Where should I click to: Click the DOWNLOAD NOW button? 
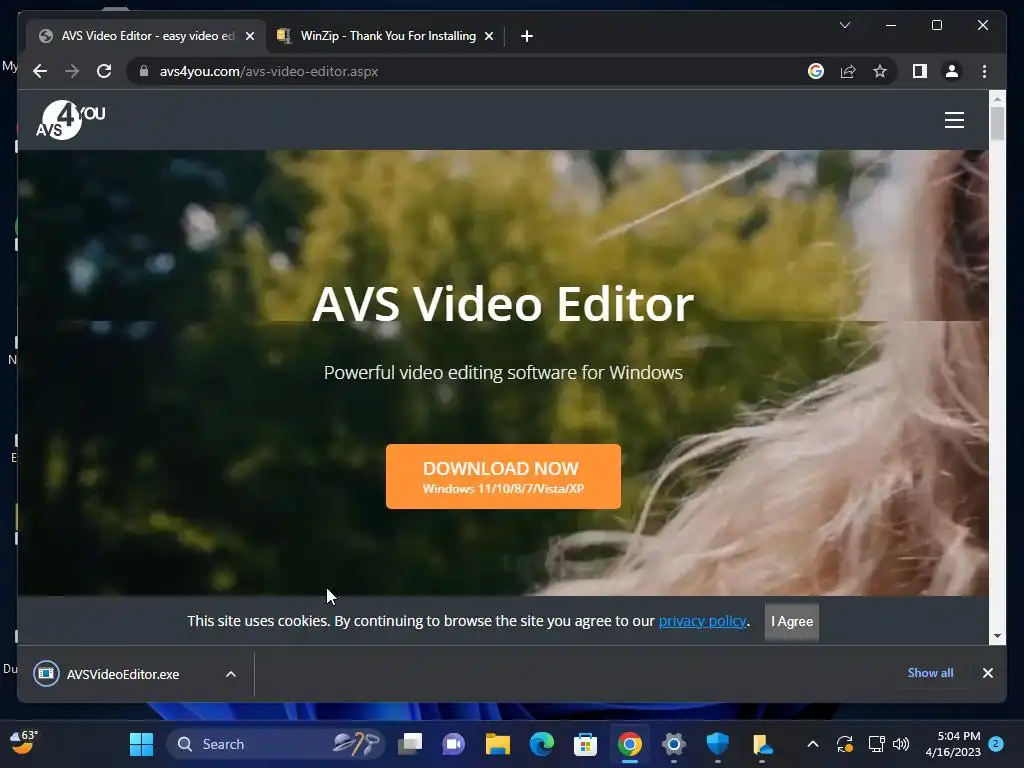point(503,477)
